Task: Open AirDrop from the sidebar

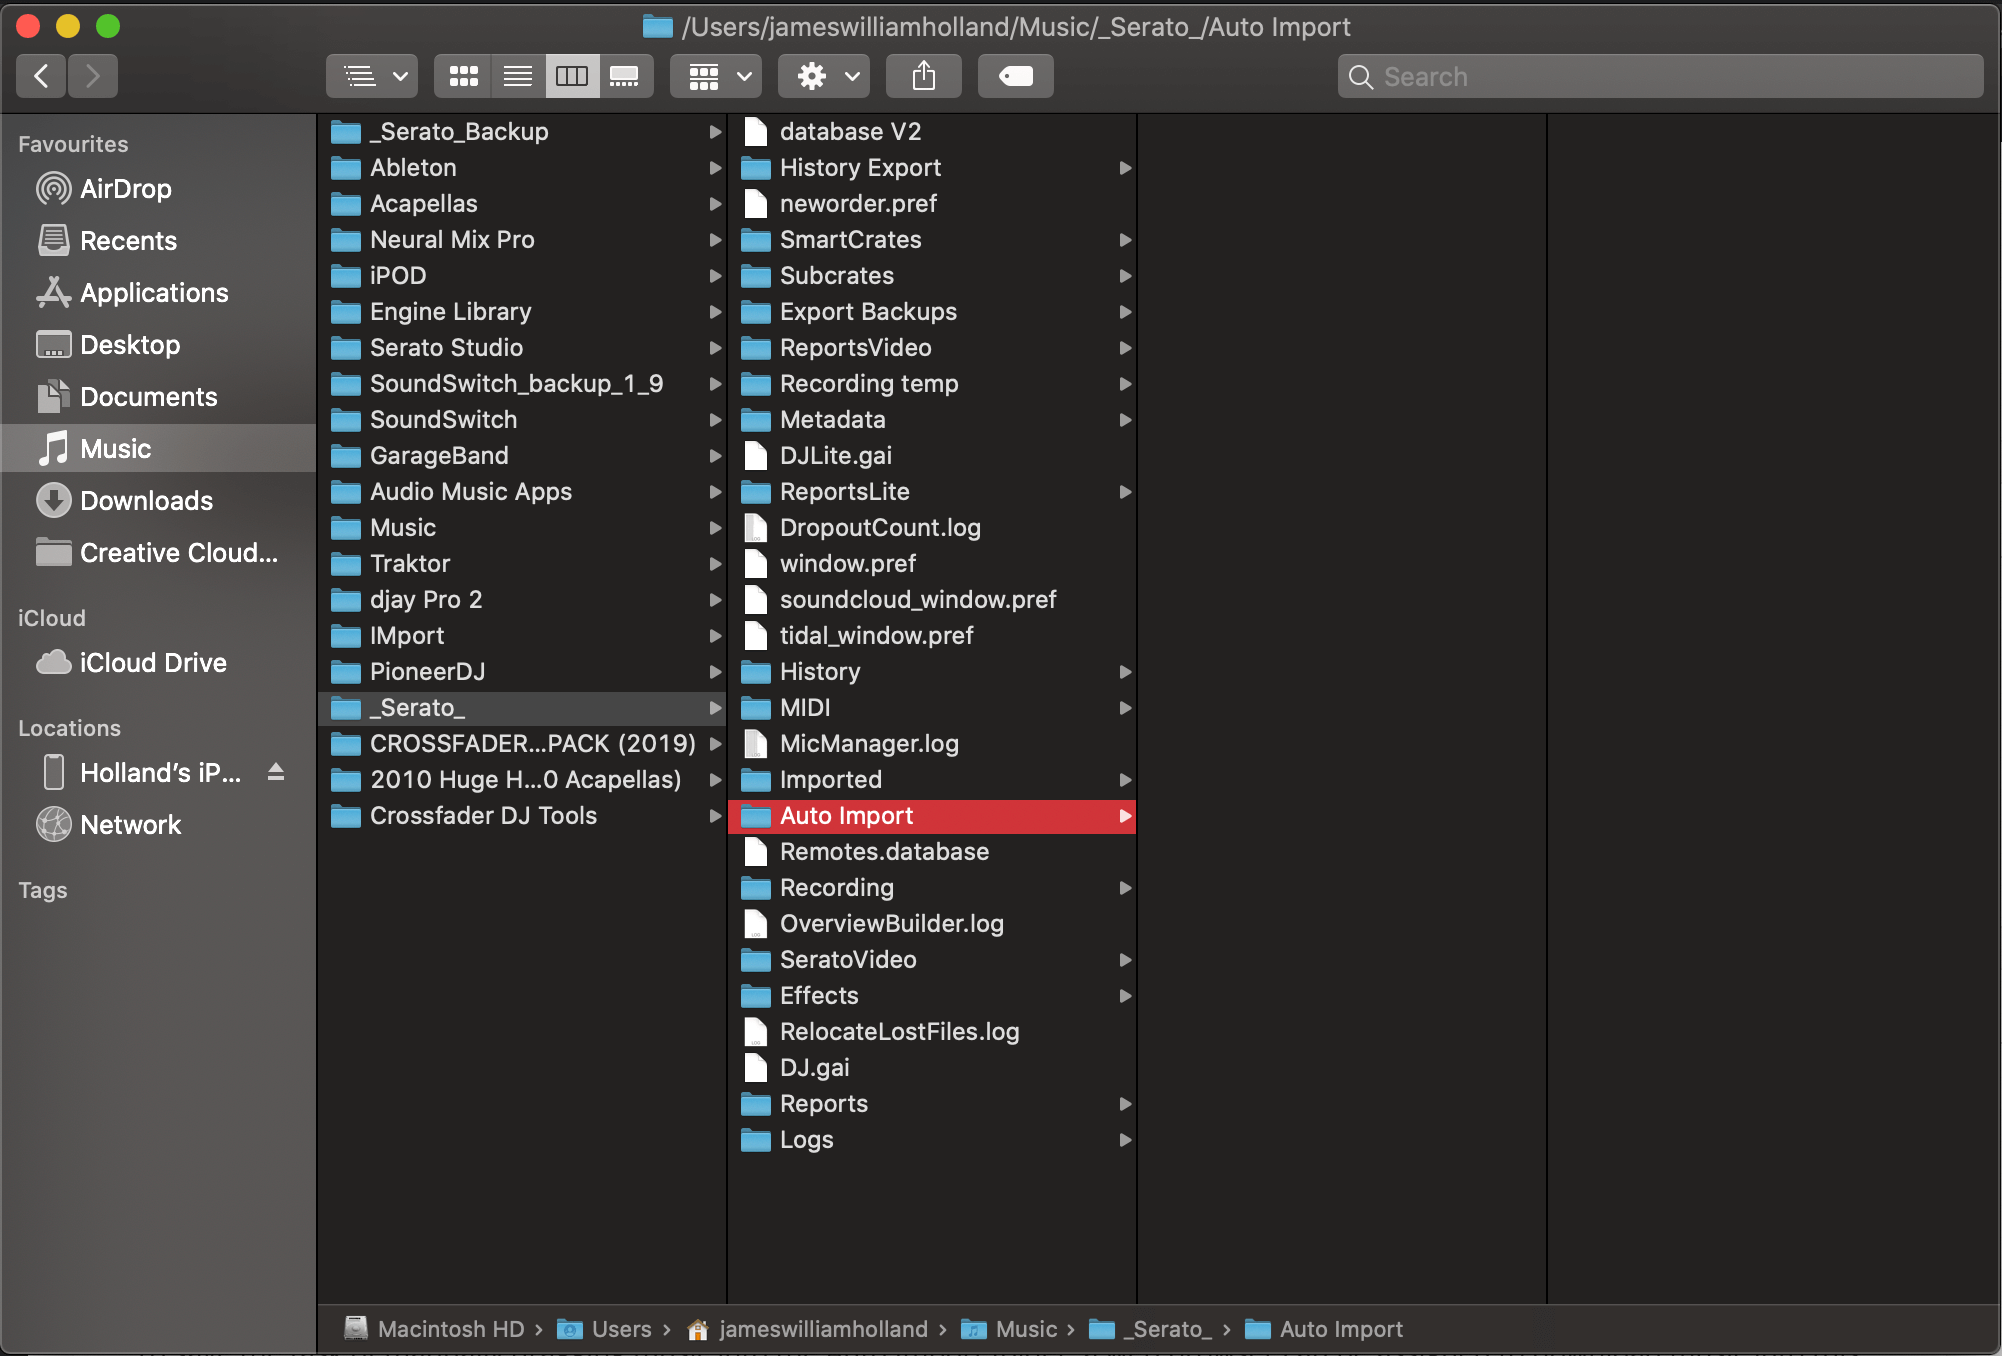Action: [123, 188]
